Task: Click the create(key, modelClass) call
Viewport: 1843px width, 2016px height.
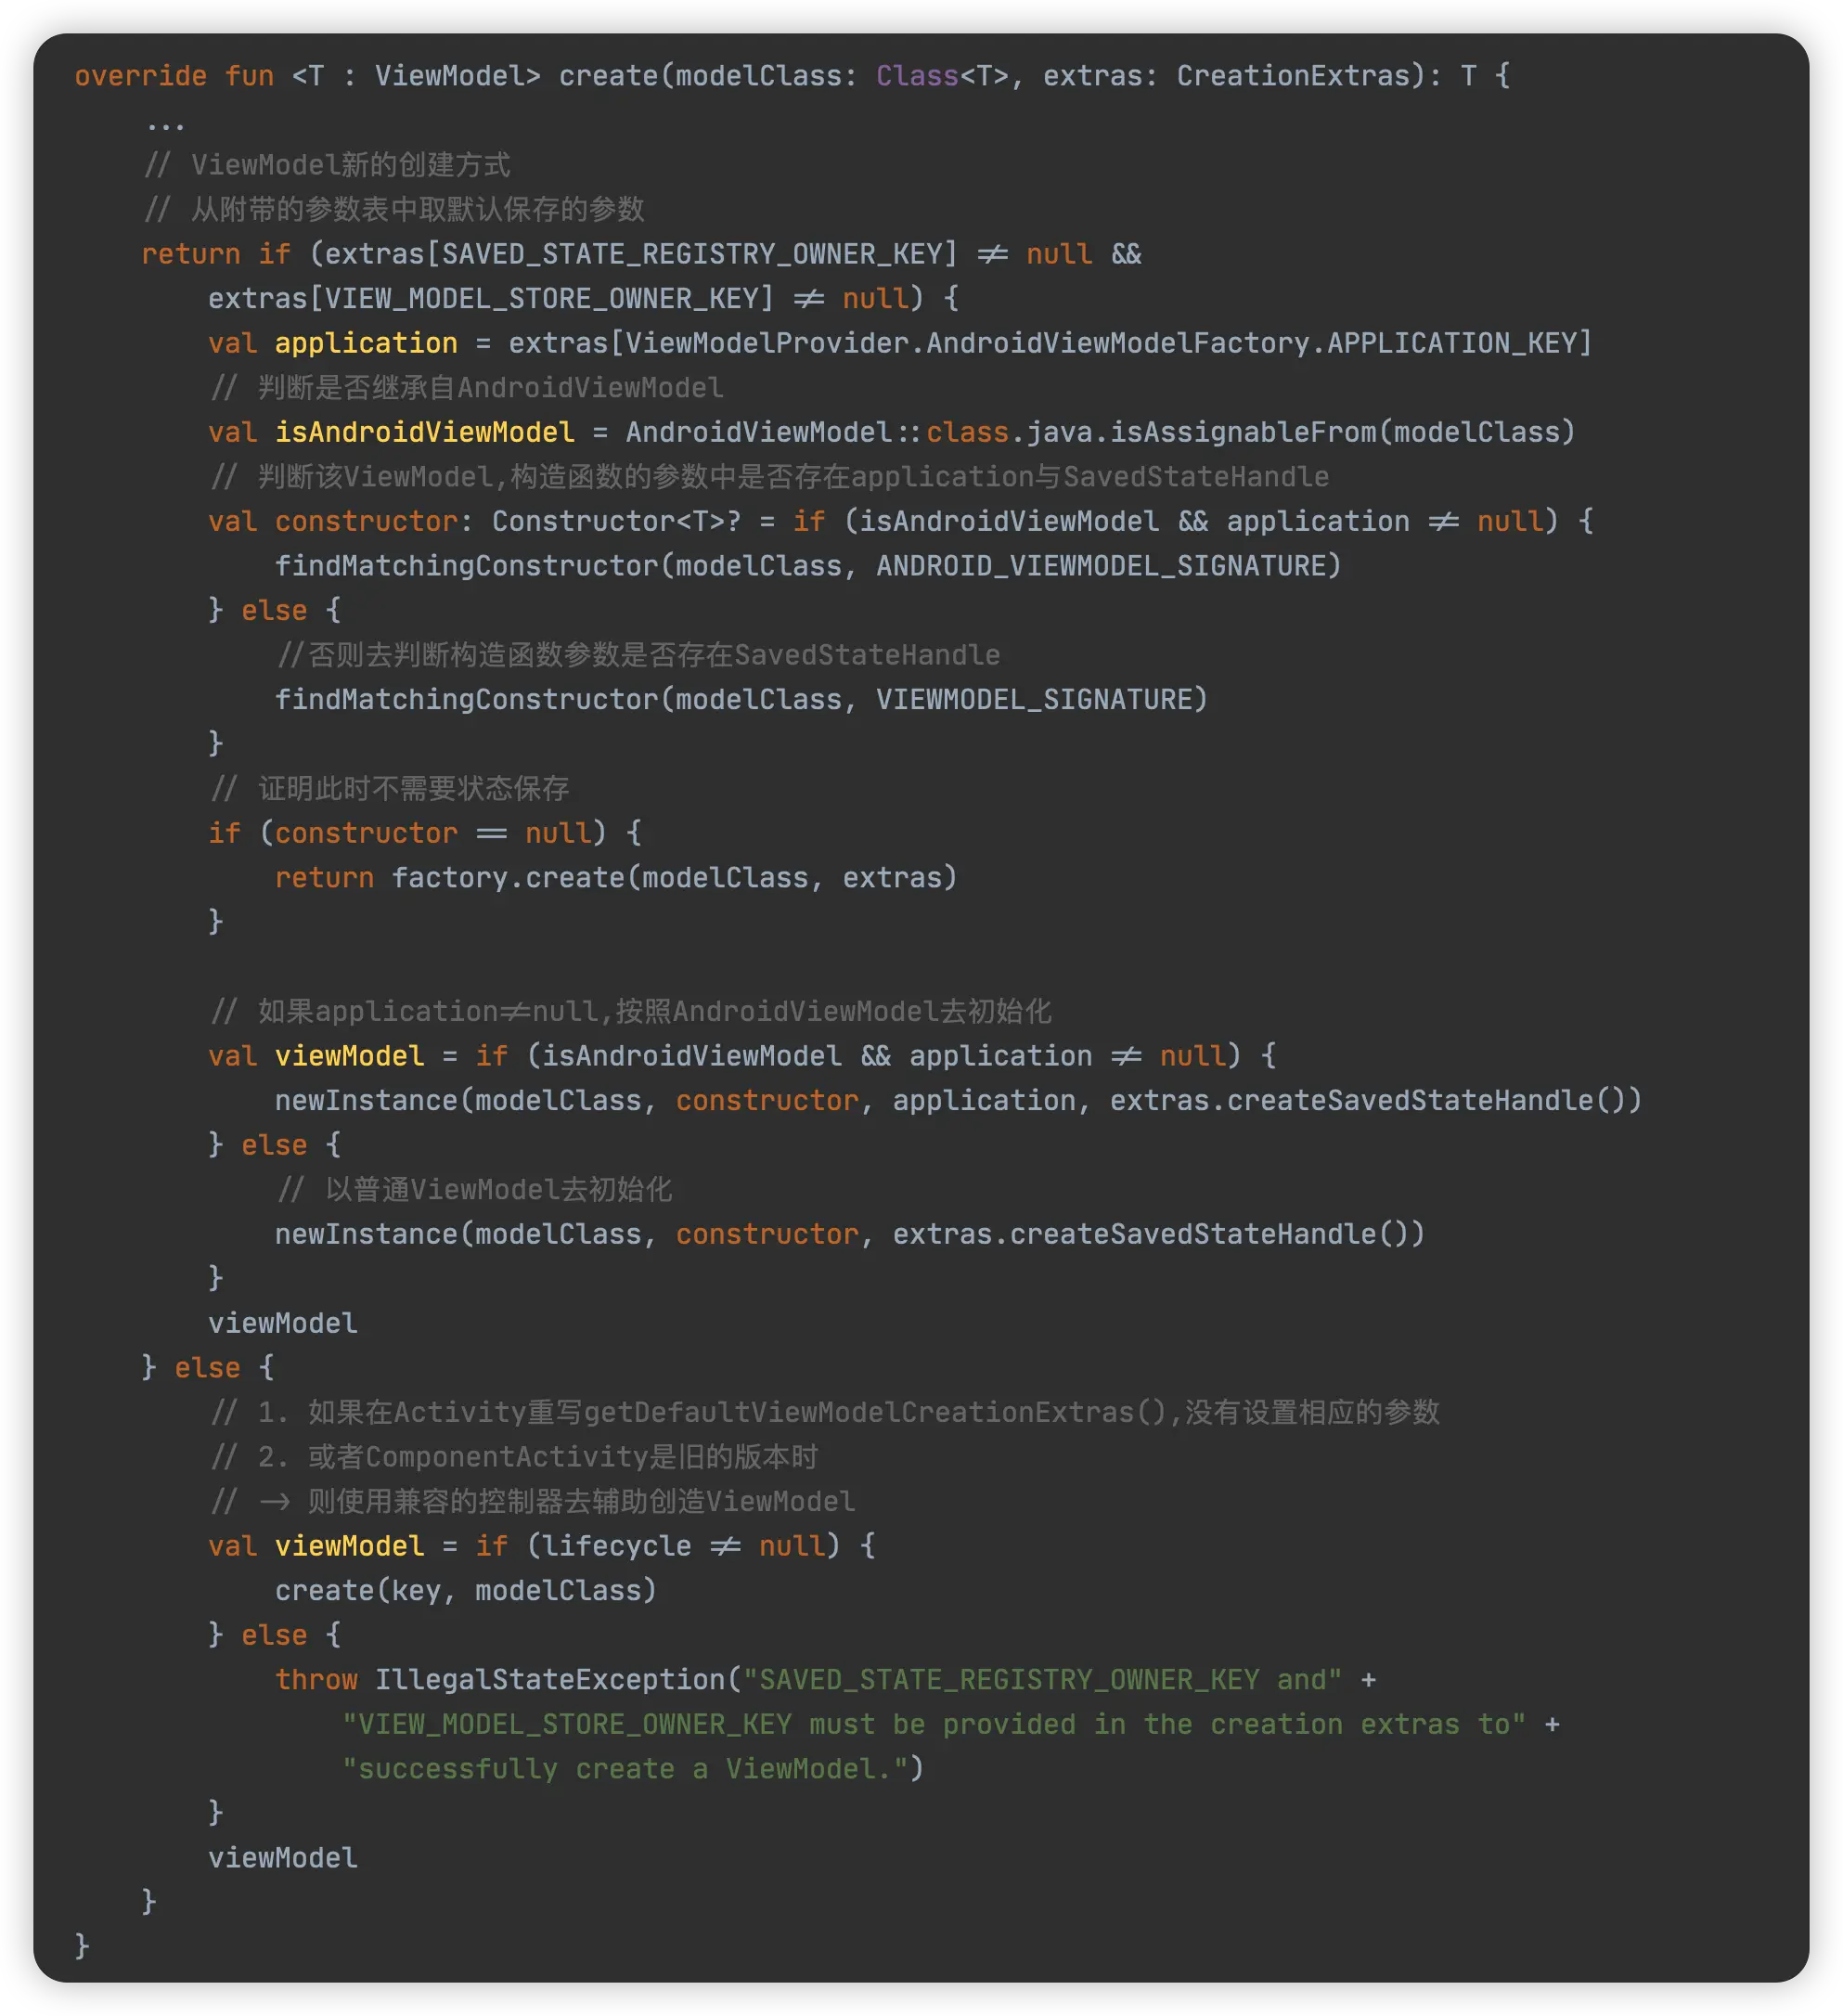Action: click(x=465, y=1590)
